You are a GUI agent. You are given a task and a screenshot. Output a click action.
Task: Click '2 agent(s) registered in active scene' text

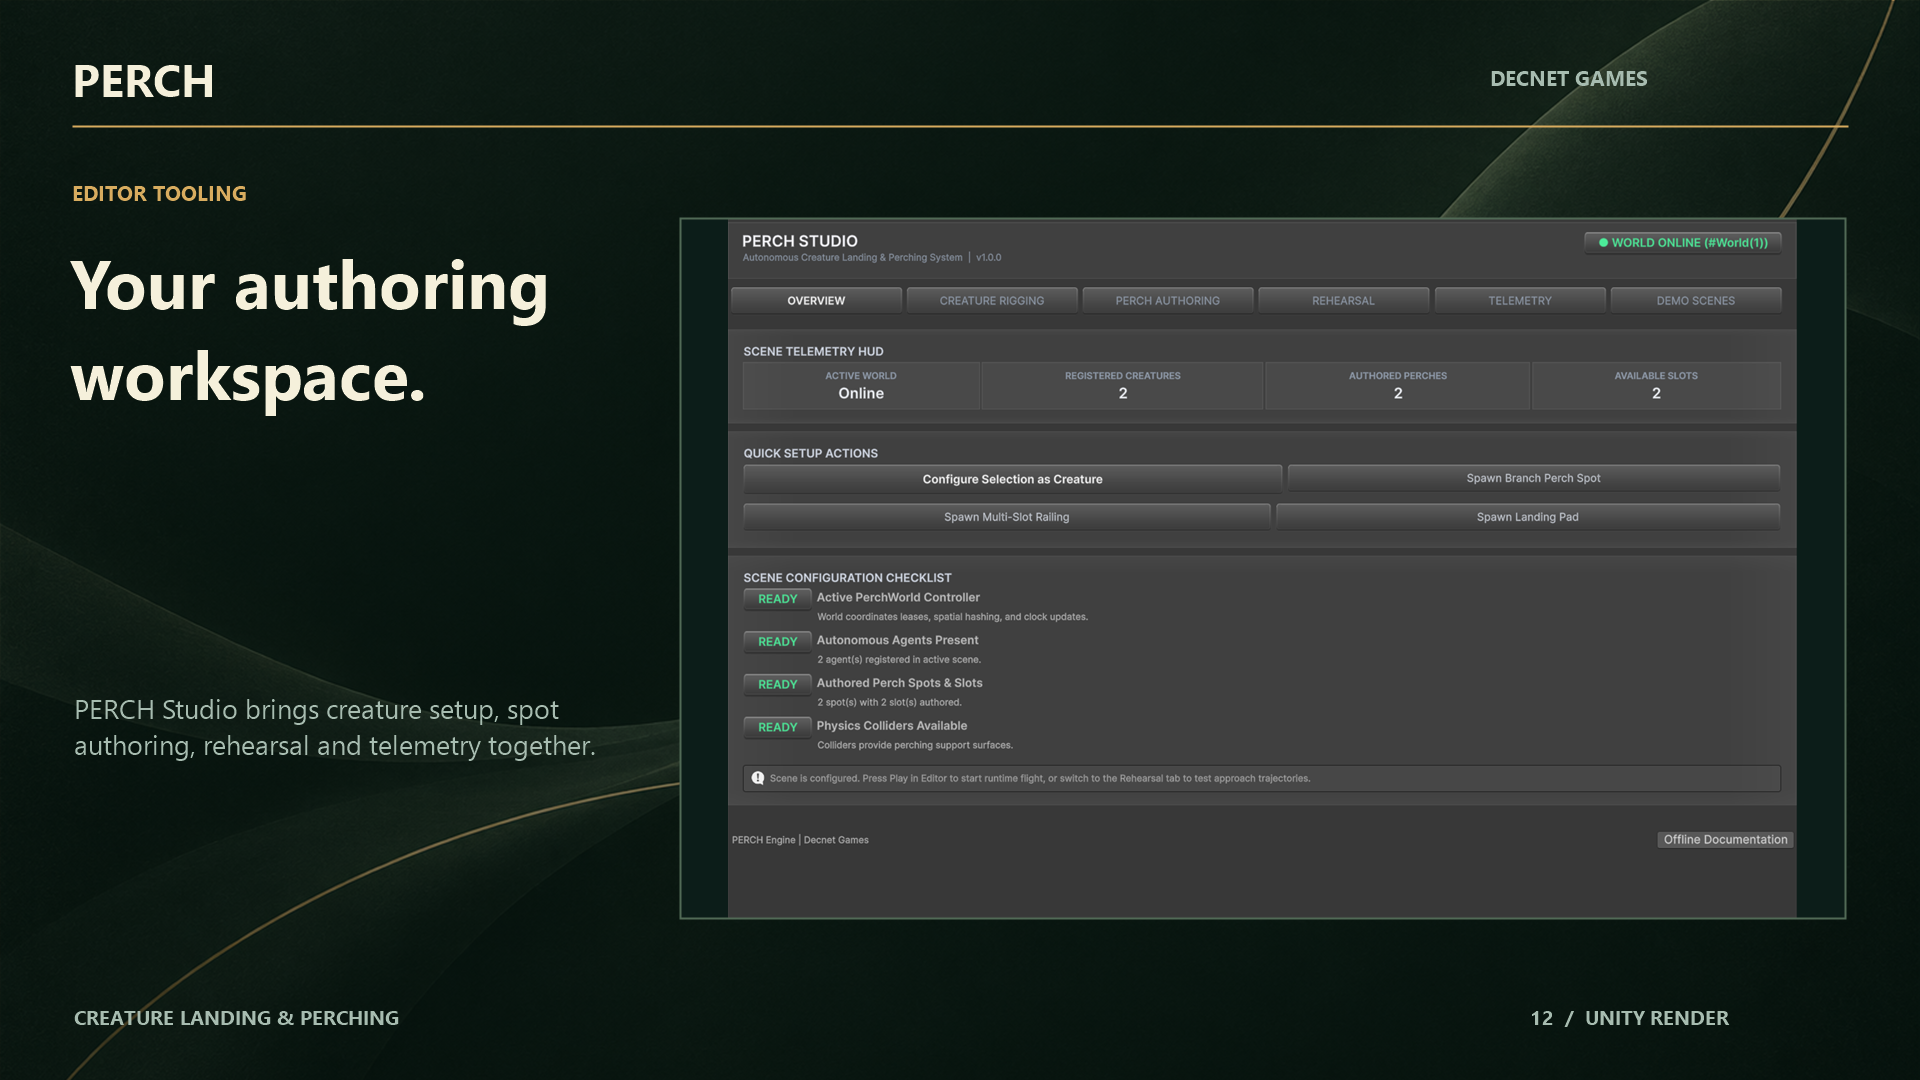[899, 660]
